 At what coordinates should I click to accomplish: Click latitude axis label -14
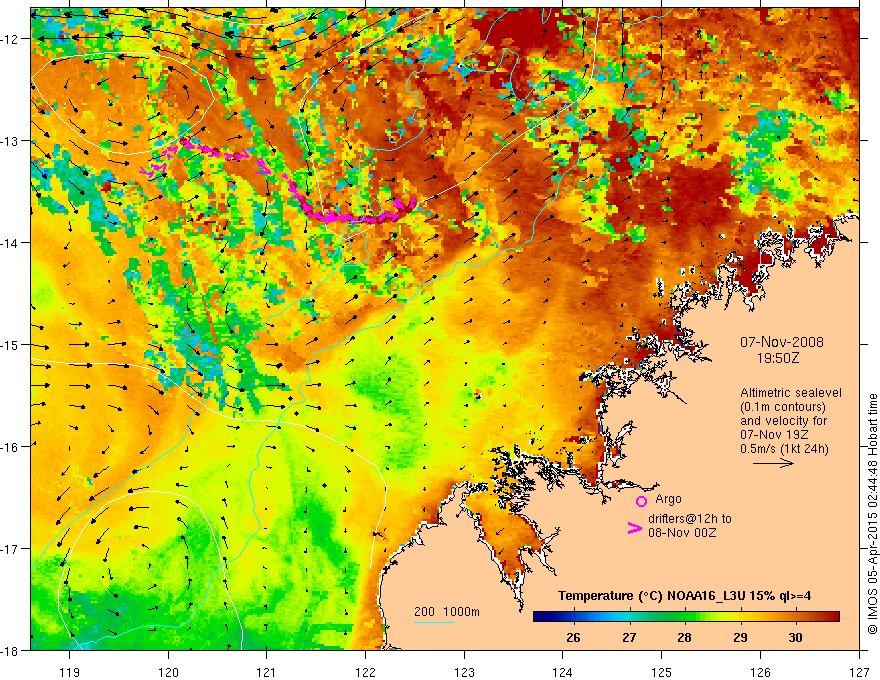tap(10, 243)
